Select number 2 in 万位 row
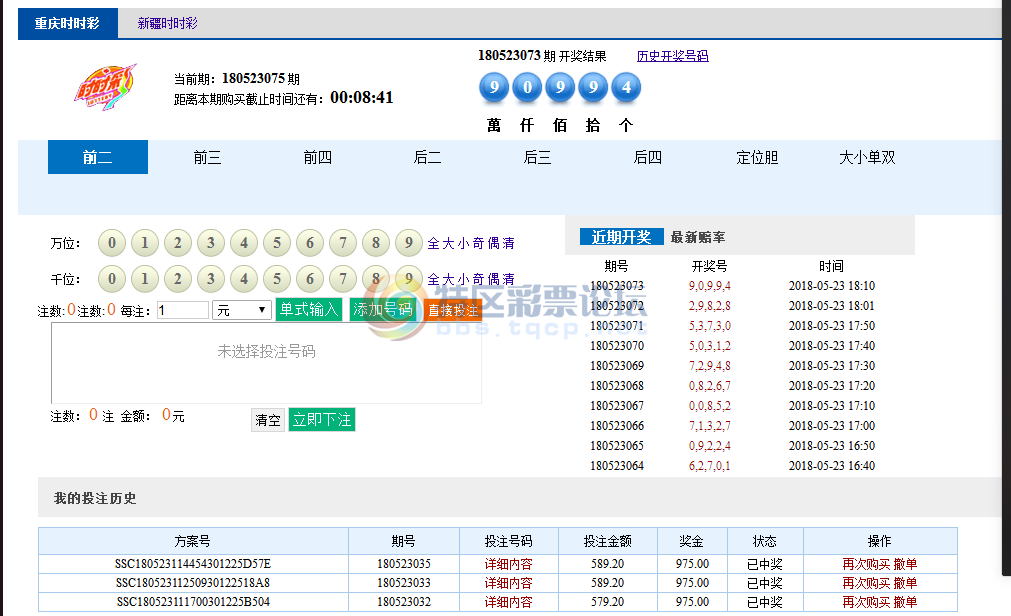Viewport: 1011px width, 616px height. (177, 243)
